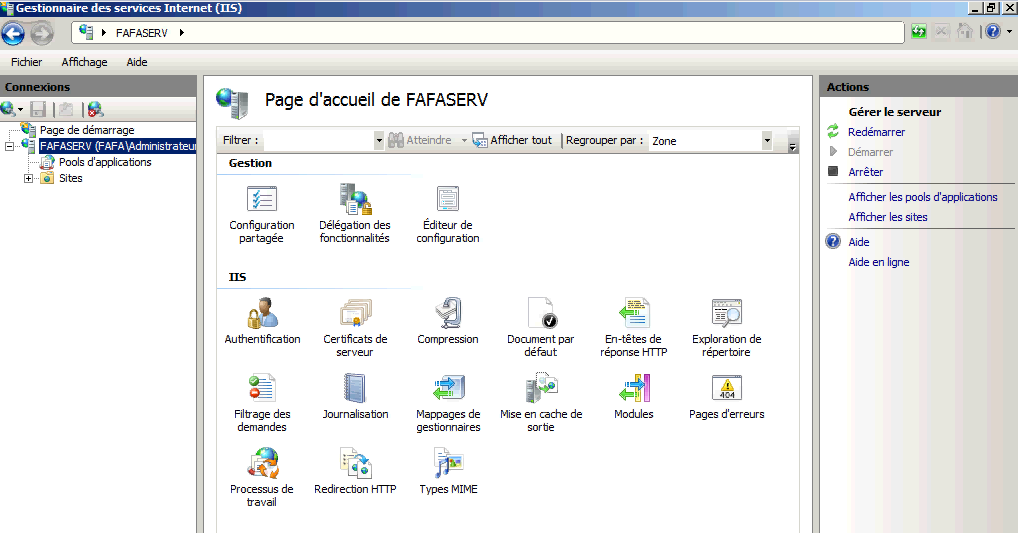1018x533 pixels.
Task: Click the forward navigation arrow
Action: (42, 34)
